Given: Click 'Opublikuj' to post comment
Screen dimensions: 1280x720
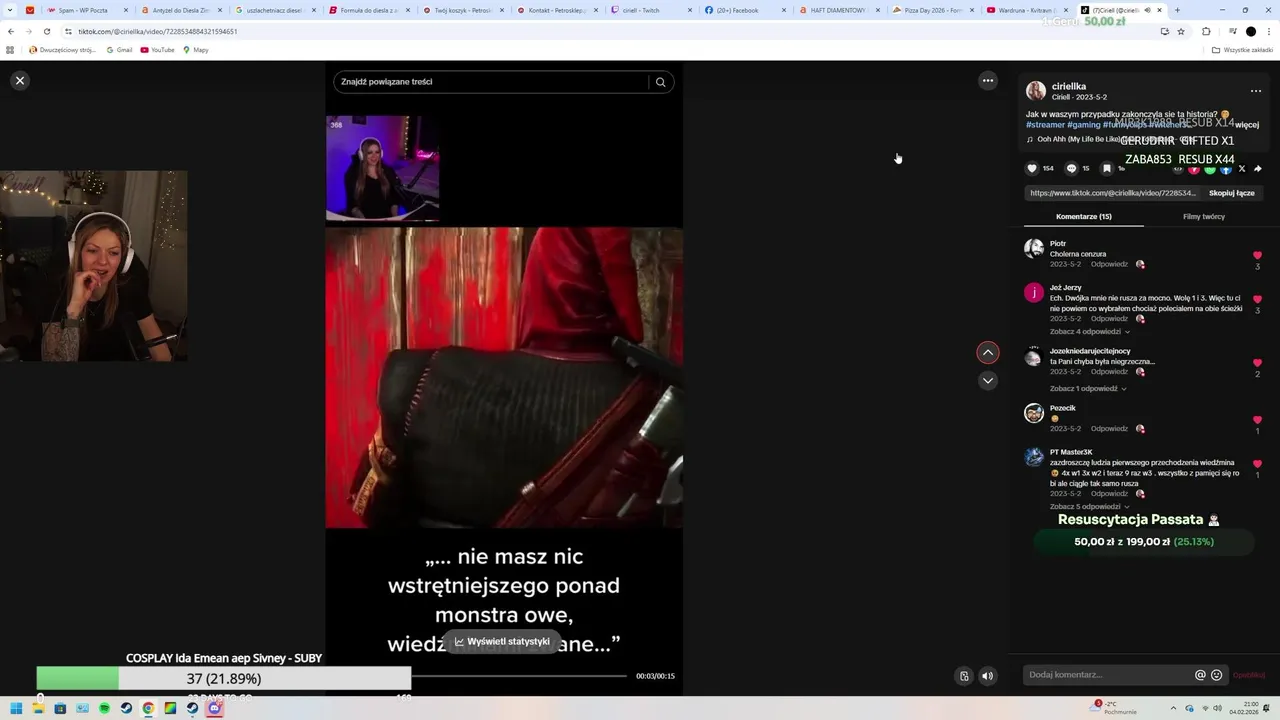Looking at the screenshot, I should 1249,675.
